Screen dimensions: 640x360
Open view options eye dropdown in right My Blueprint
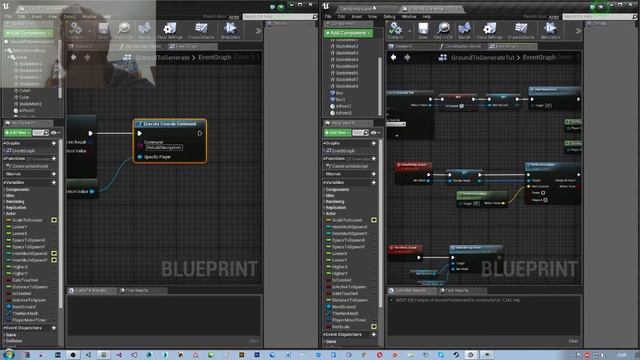click(x=375, y=133)
